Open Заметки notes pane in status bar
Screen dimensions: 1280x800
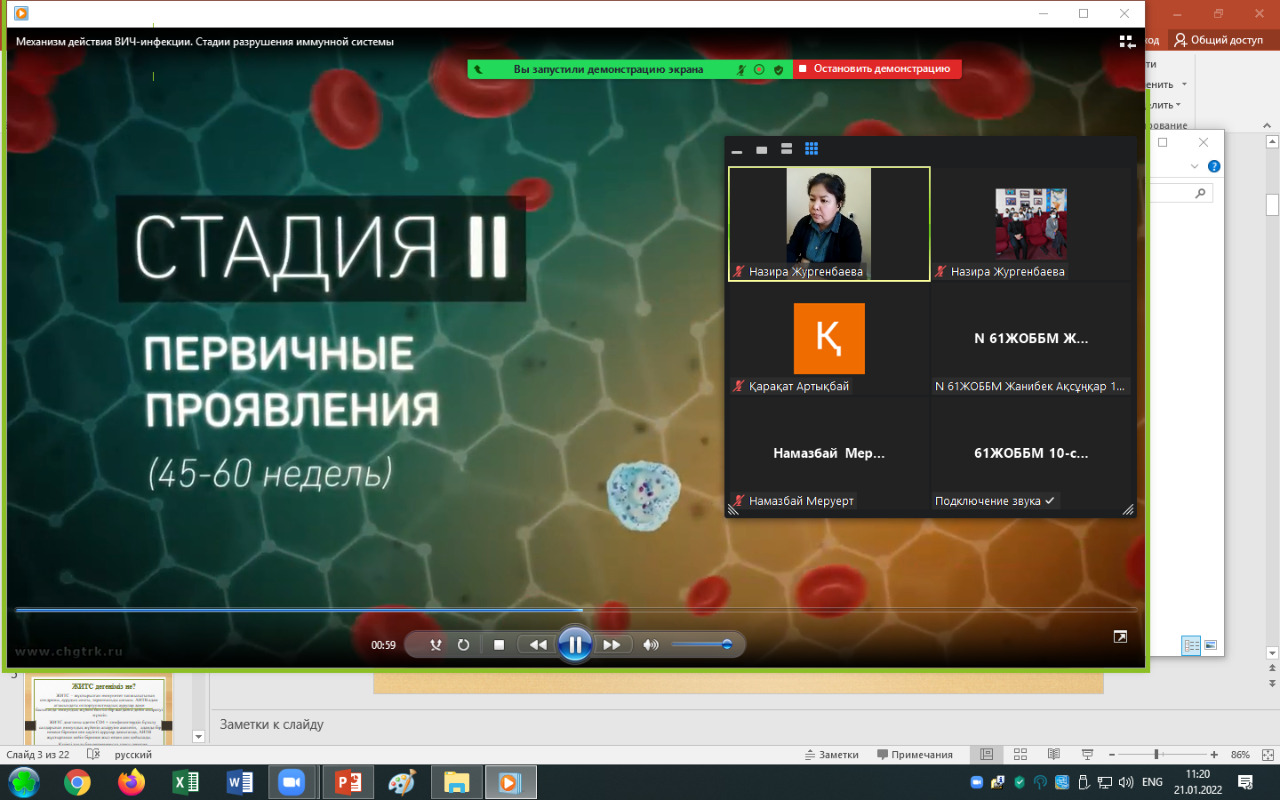tap(831, 755)
